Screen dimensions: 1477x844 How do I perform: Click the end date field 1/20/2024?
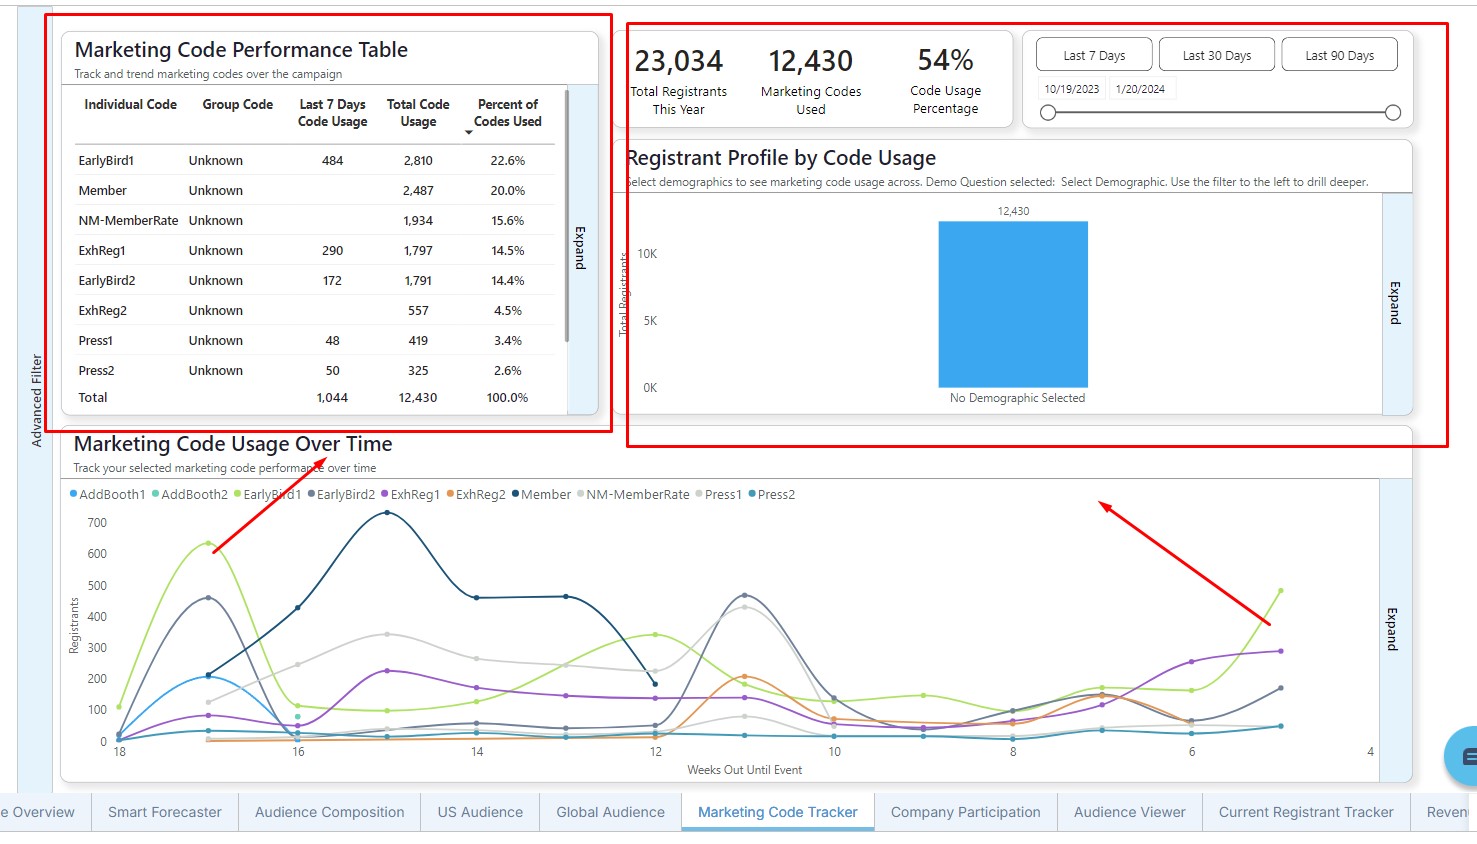[1141, 89]
